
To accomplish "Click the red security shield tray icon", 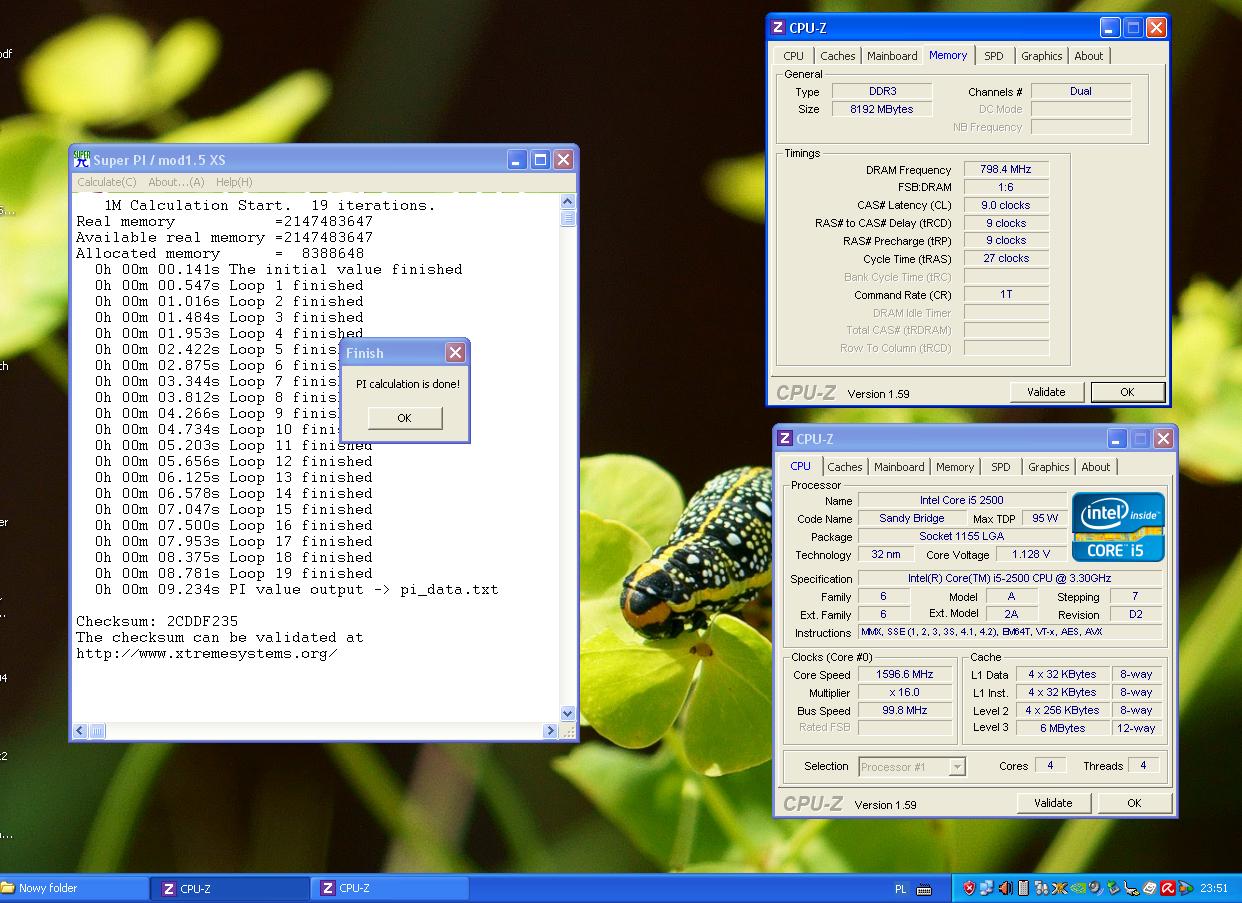I will pyautogui.click(x=969, y=888).
